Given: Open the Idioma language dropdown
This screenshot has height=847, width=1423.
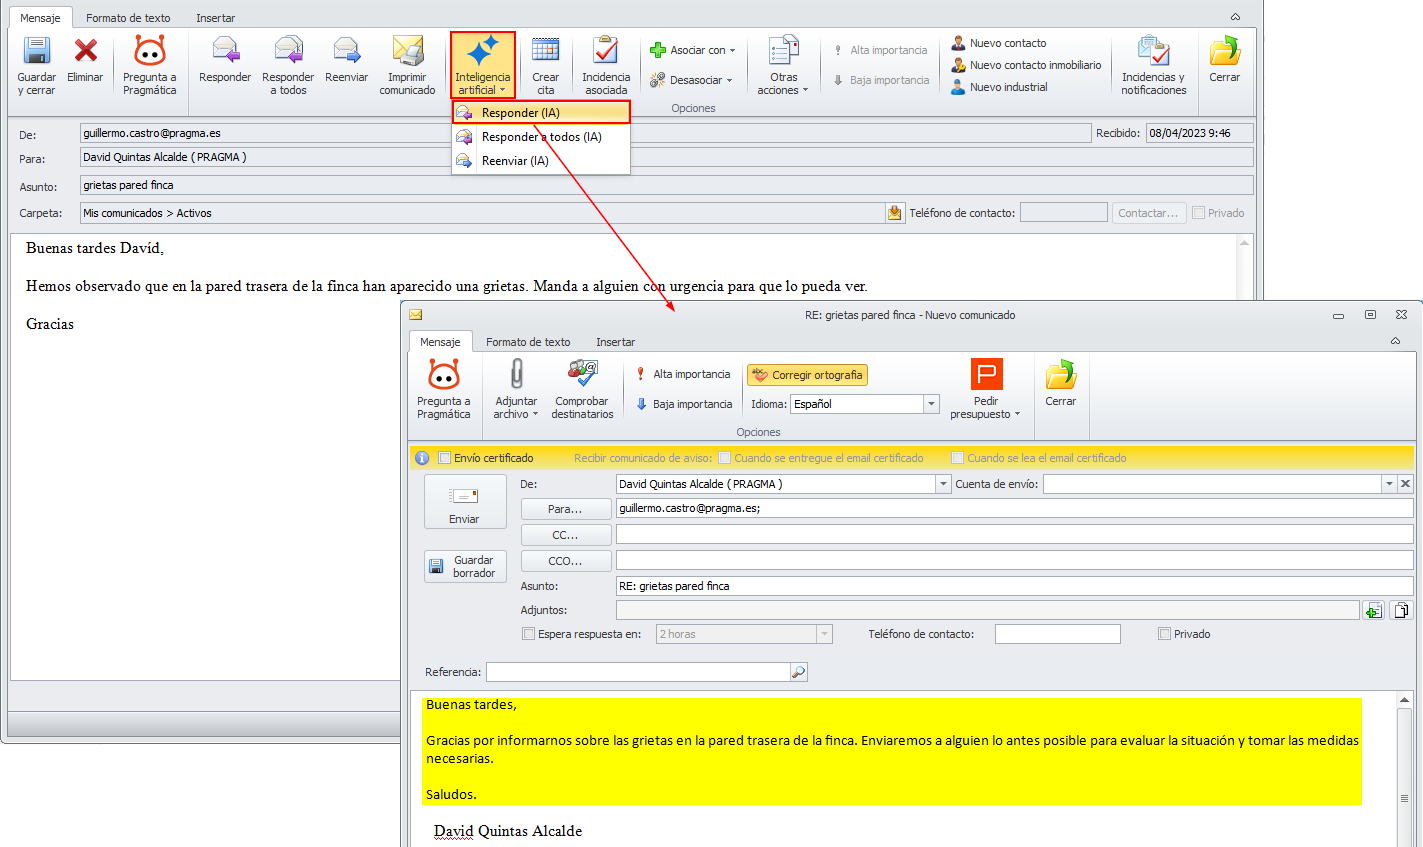Looking at the screenshot, I should pos(931,404).
